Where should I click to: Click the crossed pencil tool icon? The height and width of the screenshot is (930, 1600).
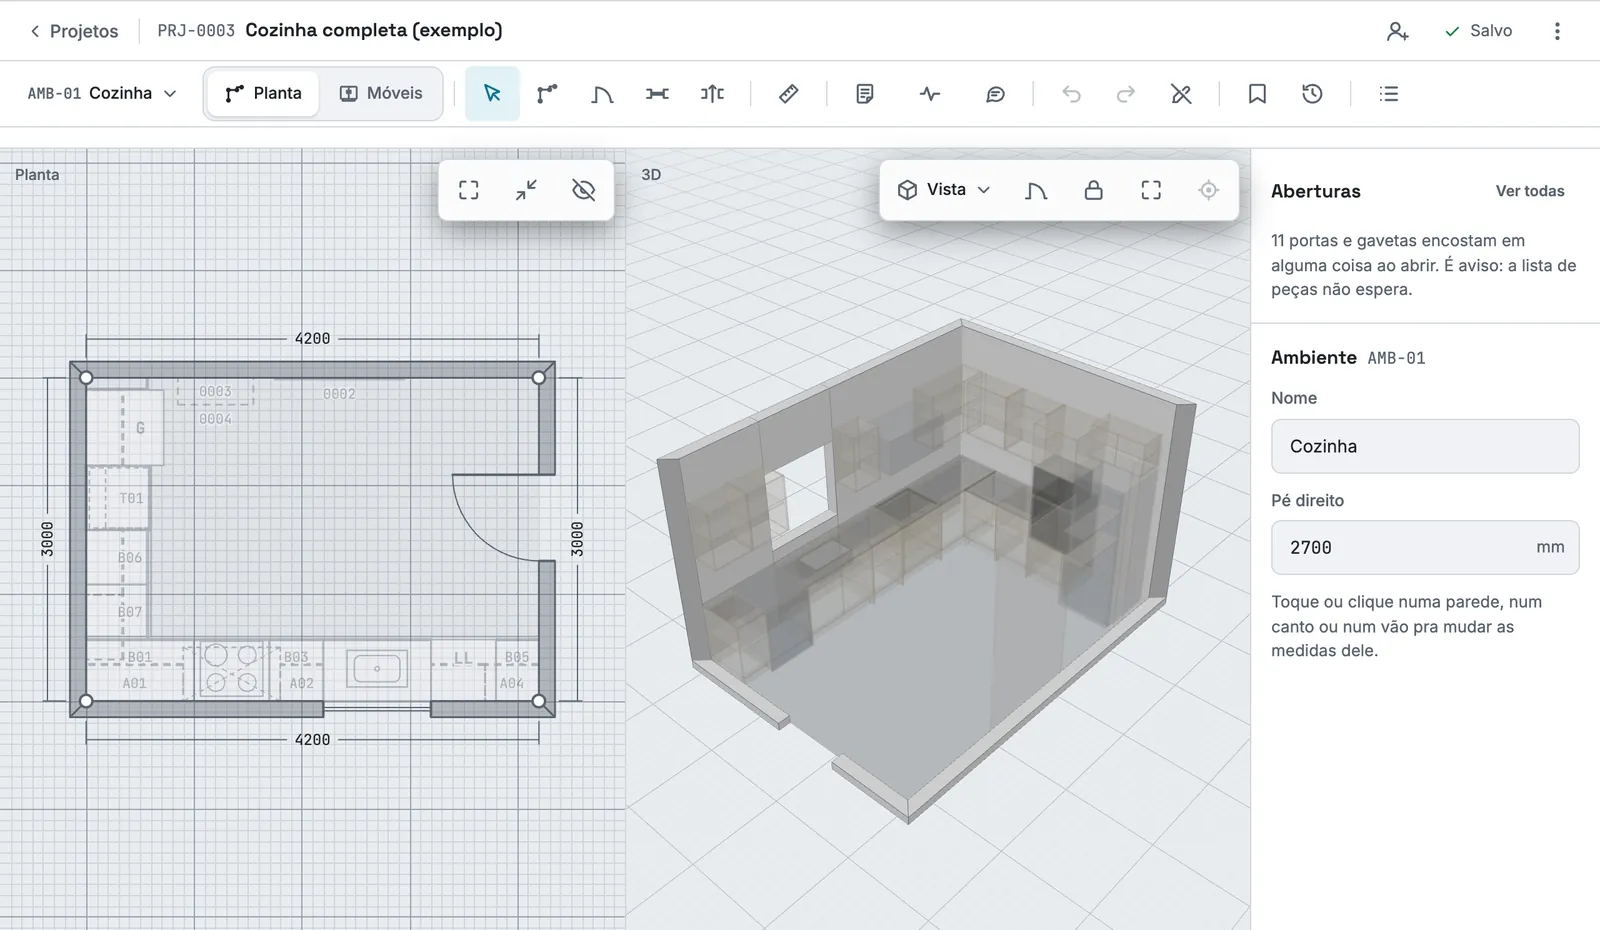pos(1181,93)
